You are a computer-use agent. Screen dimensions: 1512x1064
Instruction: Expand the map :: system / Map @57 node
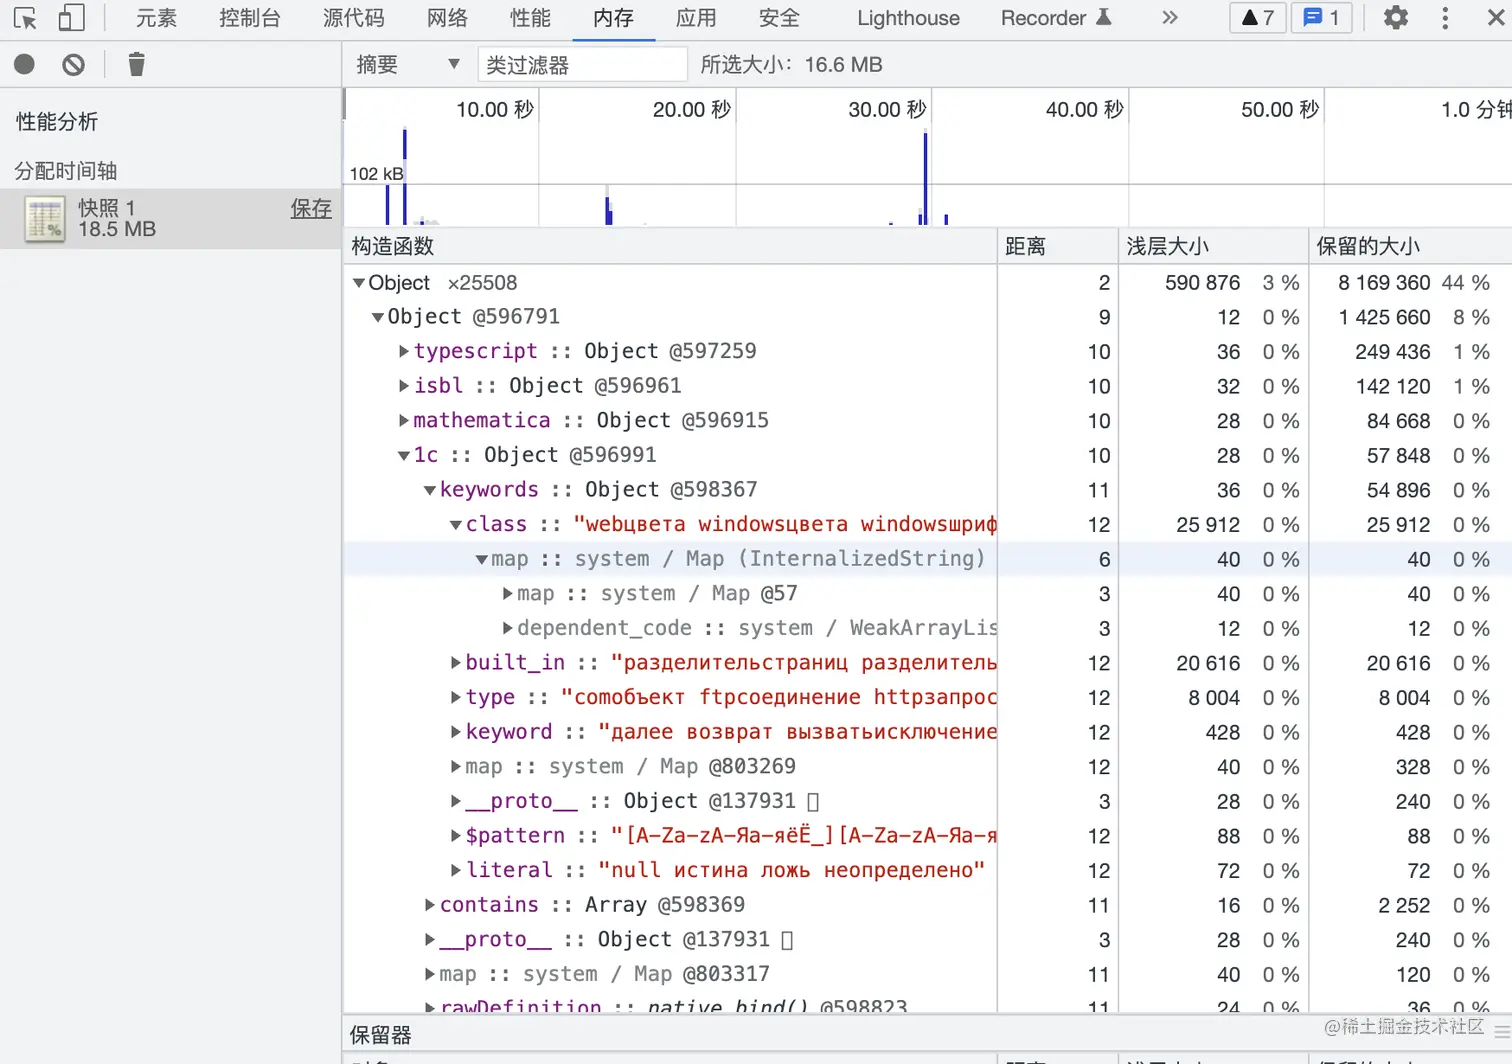508,594
